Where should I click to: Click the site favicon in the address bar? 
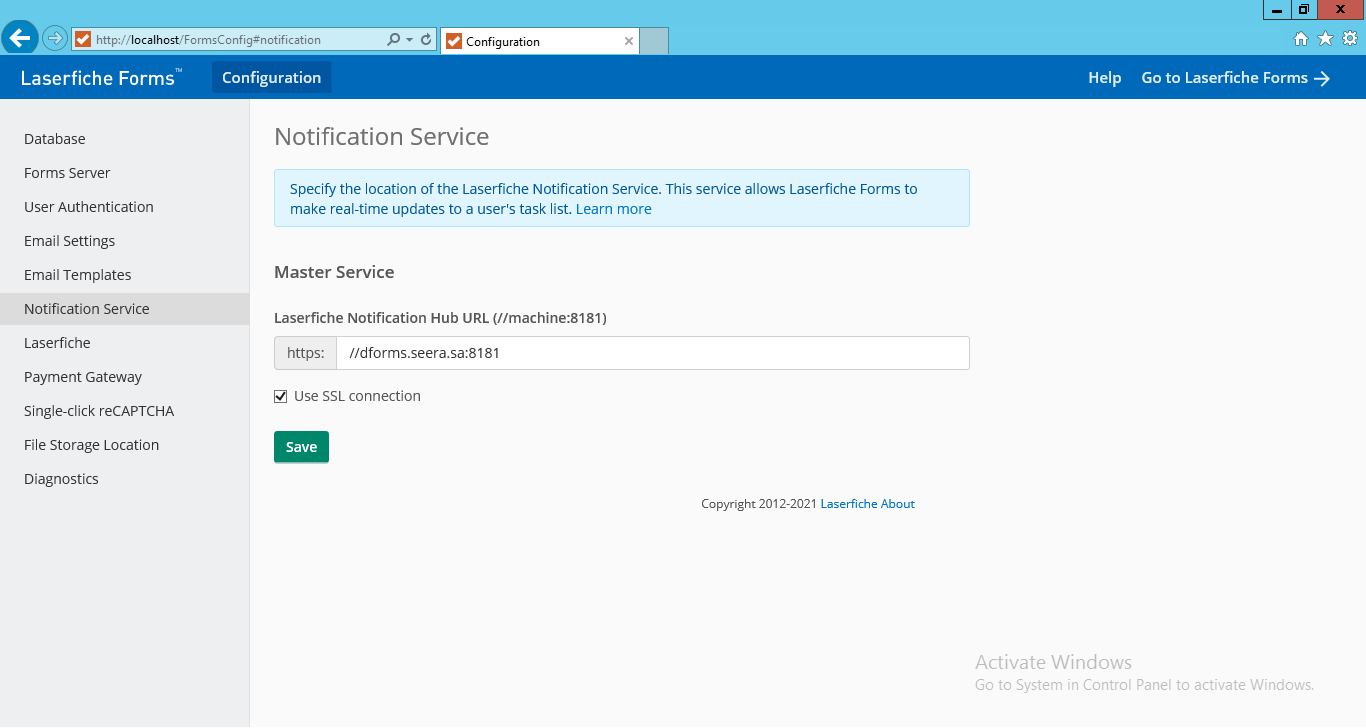(83, 40)
